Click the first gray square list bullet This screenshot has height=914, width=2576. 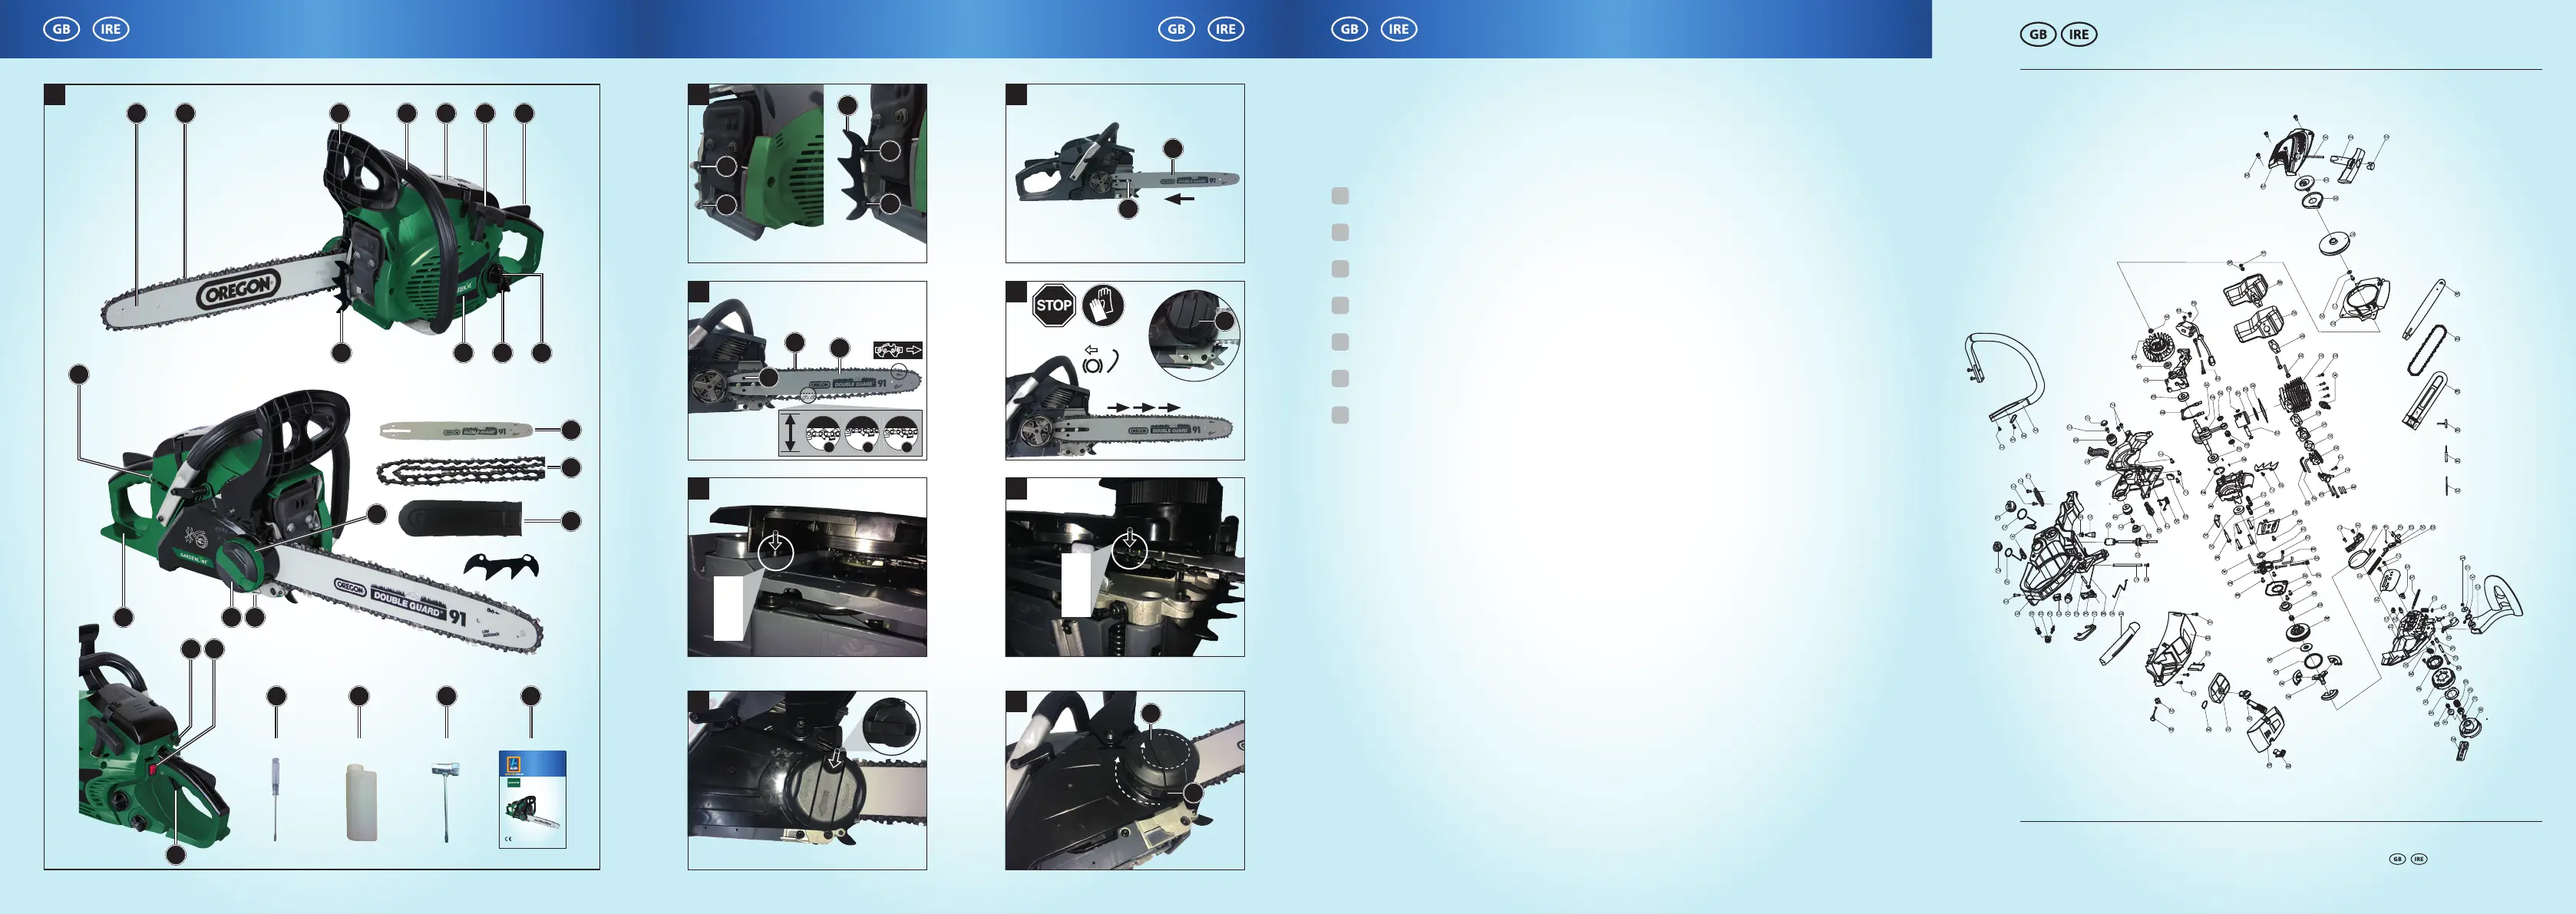[x=1340, y=196]
